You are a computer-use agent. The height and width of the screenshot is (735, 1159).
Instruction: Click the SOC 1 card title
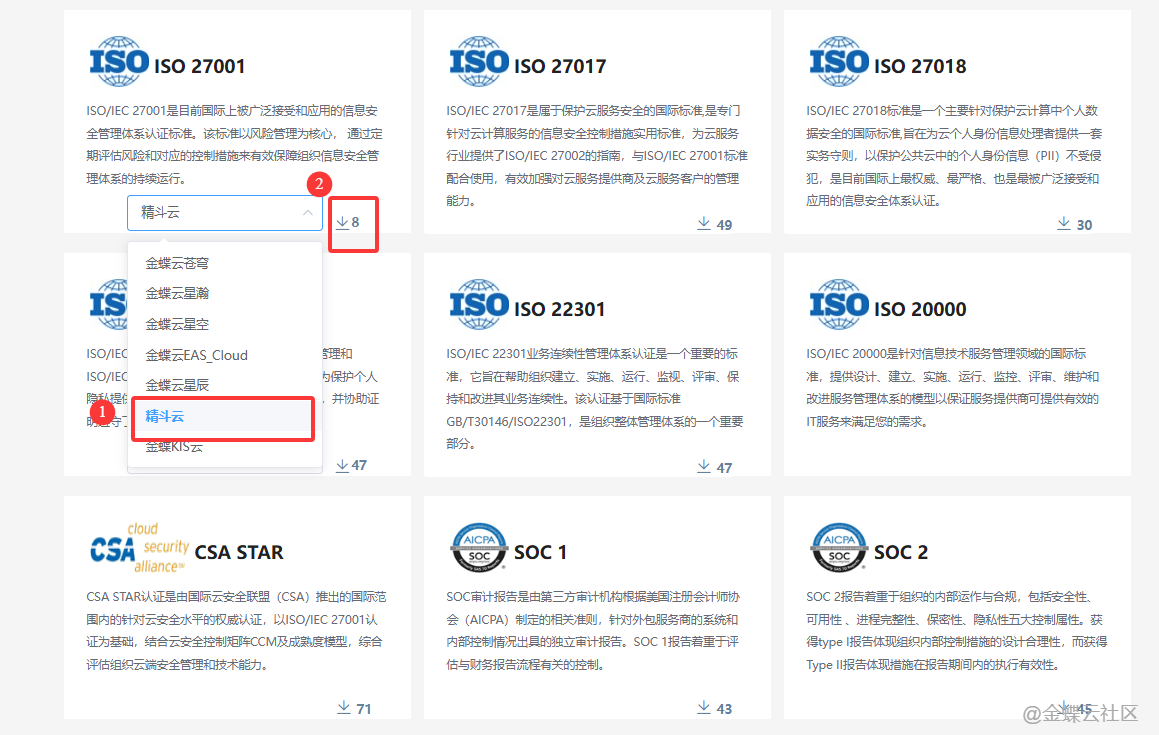click(x=540, y=552)
